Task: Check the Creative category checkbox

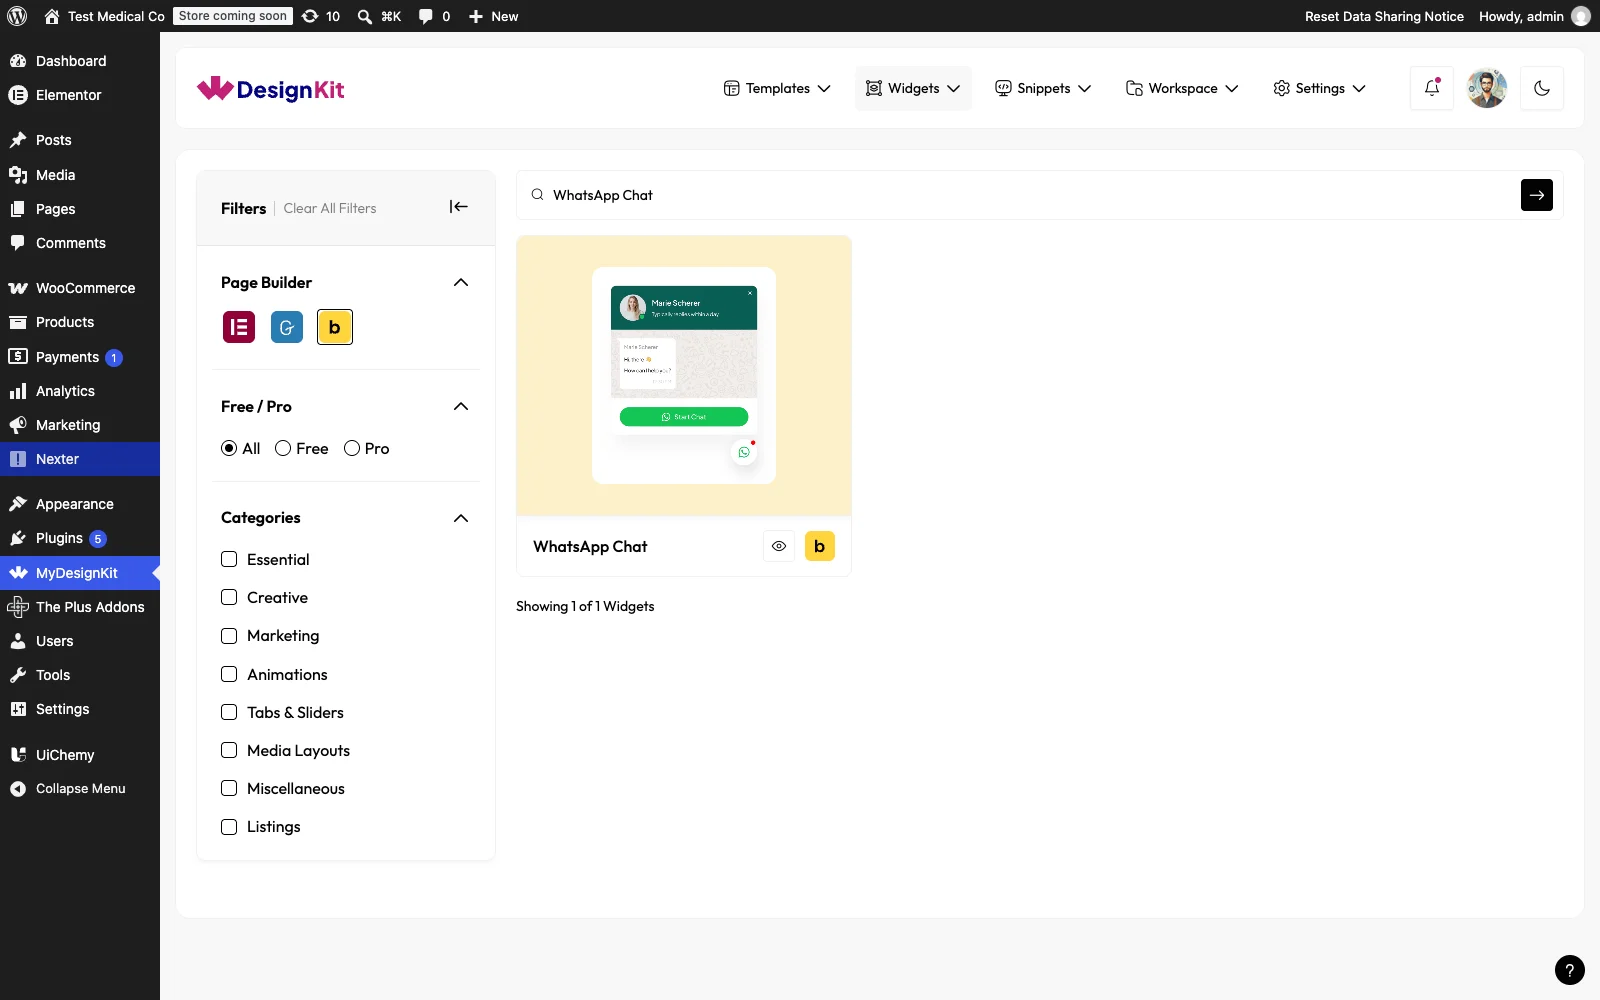Action: [229, 597]
